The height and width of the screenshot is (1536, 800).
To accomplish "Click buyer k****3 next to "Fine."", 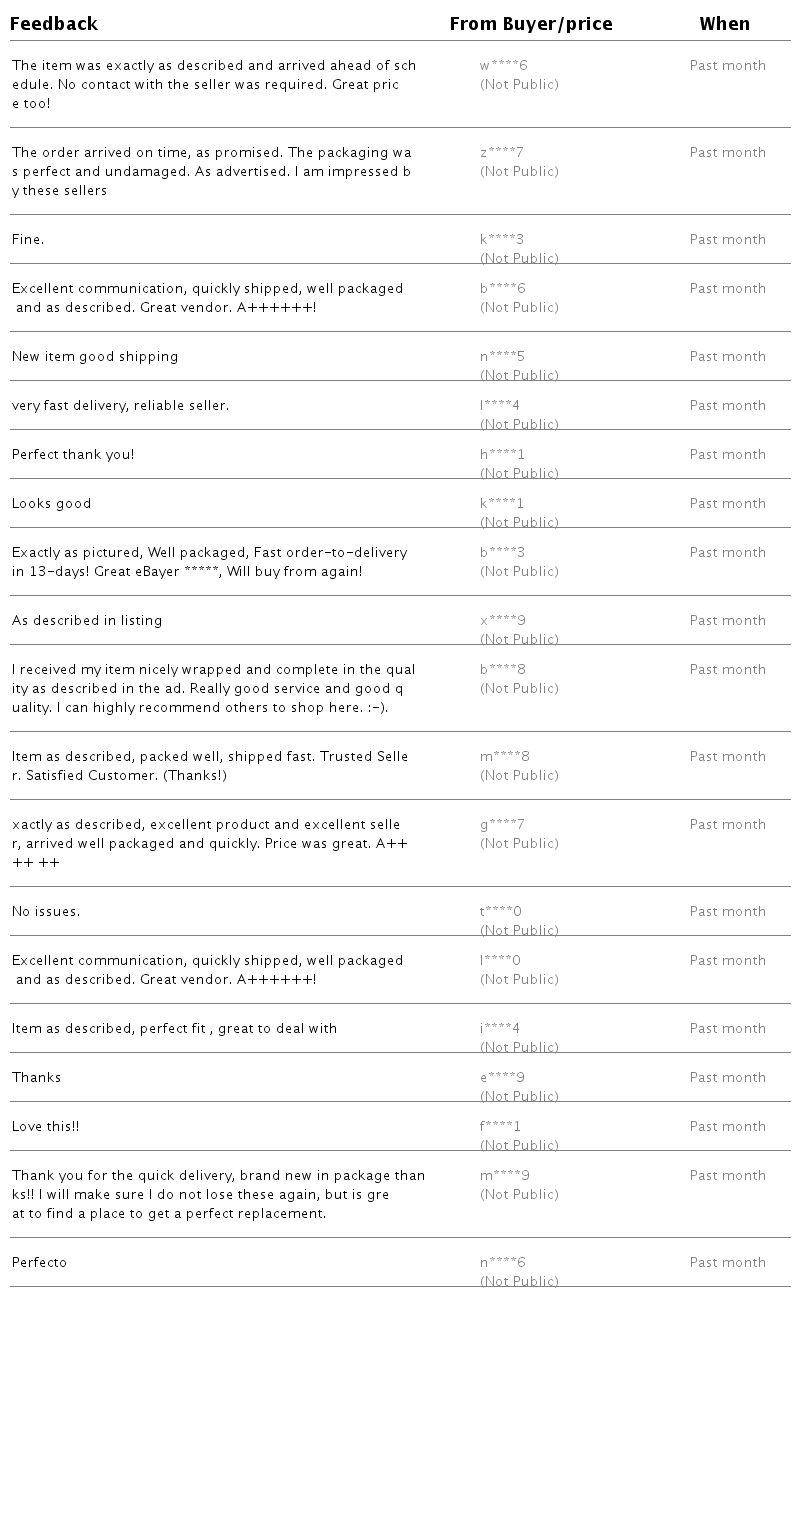I will pos(501,240).
